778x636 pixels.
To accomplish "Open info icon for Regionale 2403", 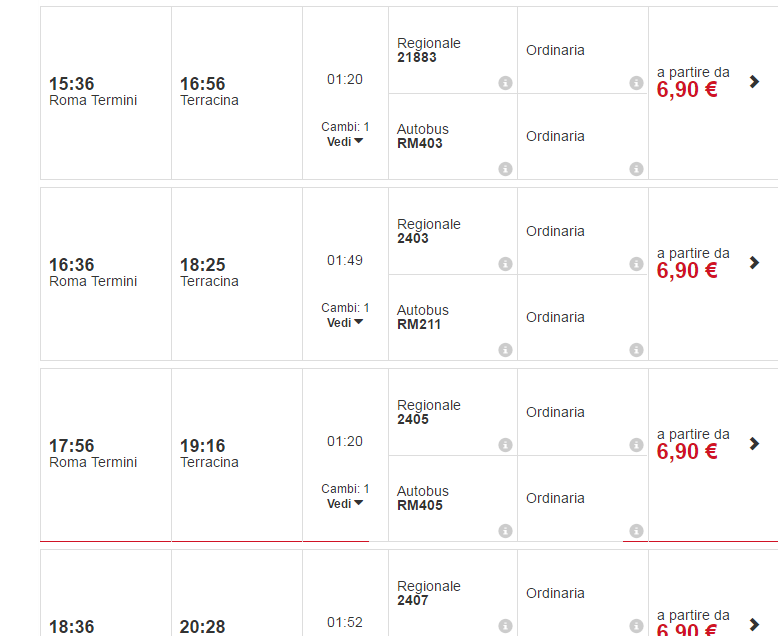I will click(x=505, y=264).
